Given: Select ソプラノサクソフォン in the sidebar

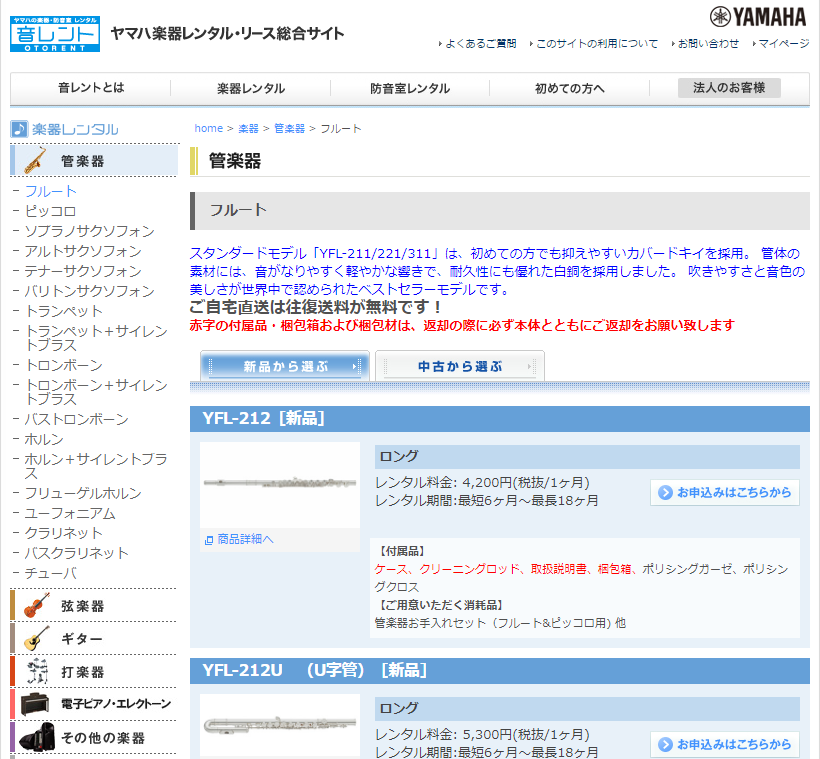Looking at the screenshot, I should tap(89, 231).
